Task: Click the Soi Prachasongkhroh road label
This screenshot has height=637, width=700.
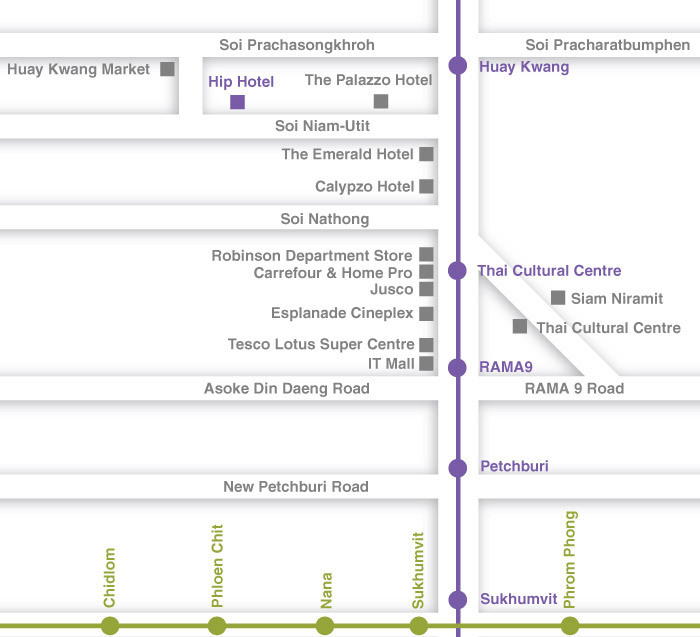Action: click(297, 45)
